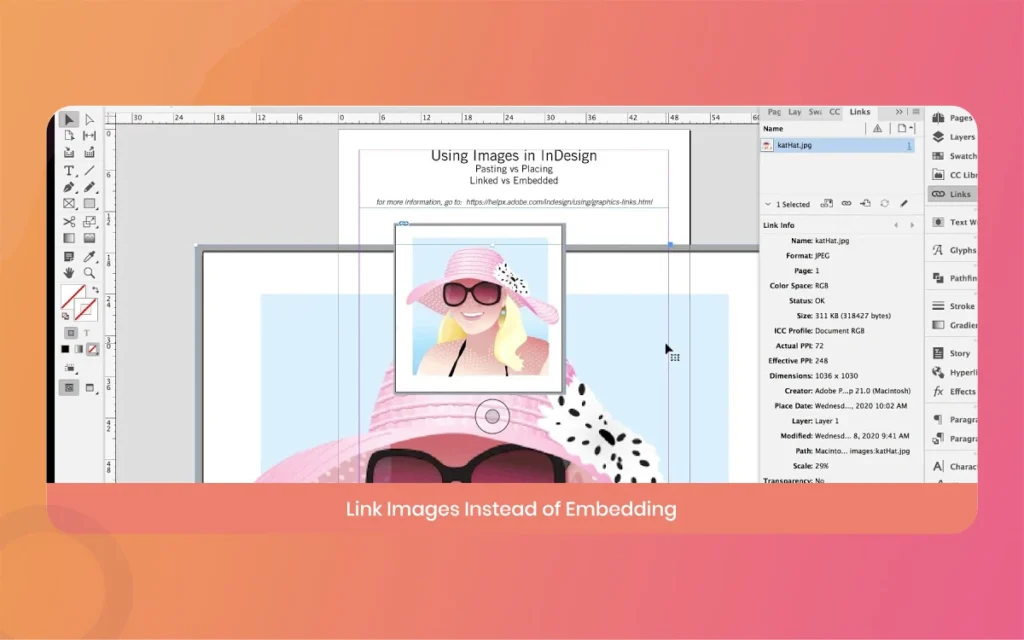The height and width of the screenshot is (640, 1024).
Task: Open Links panel from dock
Action: tap(953, 194)
